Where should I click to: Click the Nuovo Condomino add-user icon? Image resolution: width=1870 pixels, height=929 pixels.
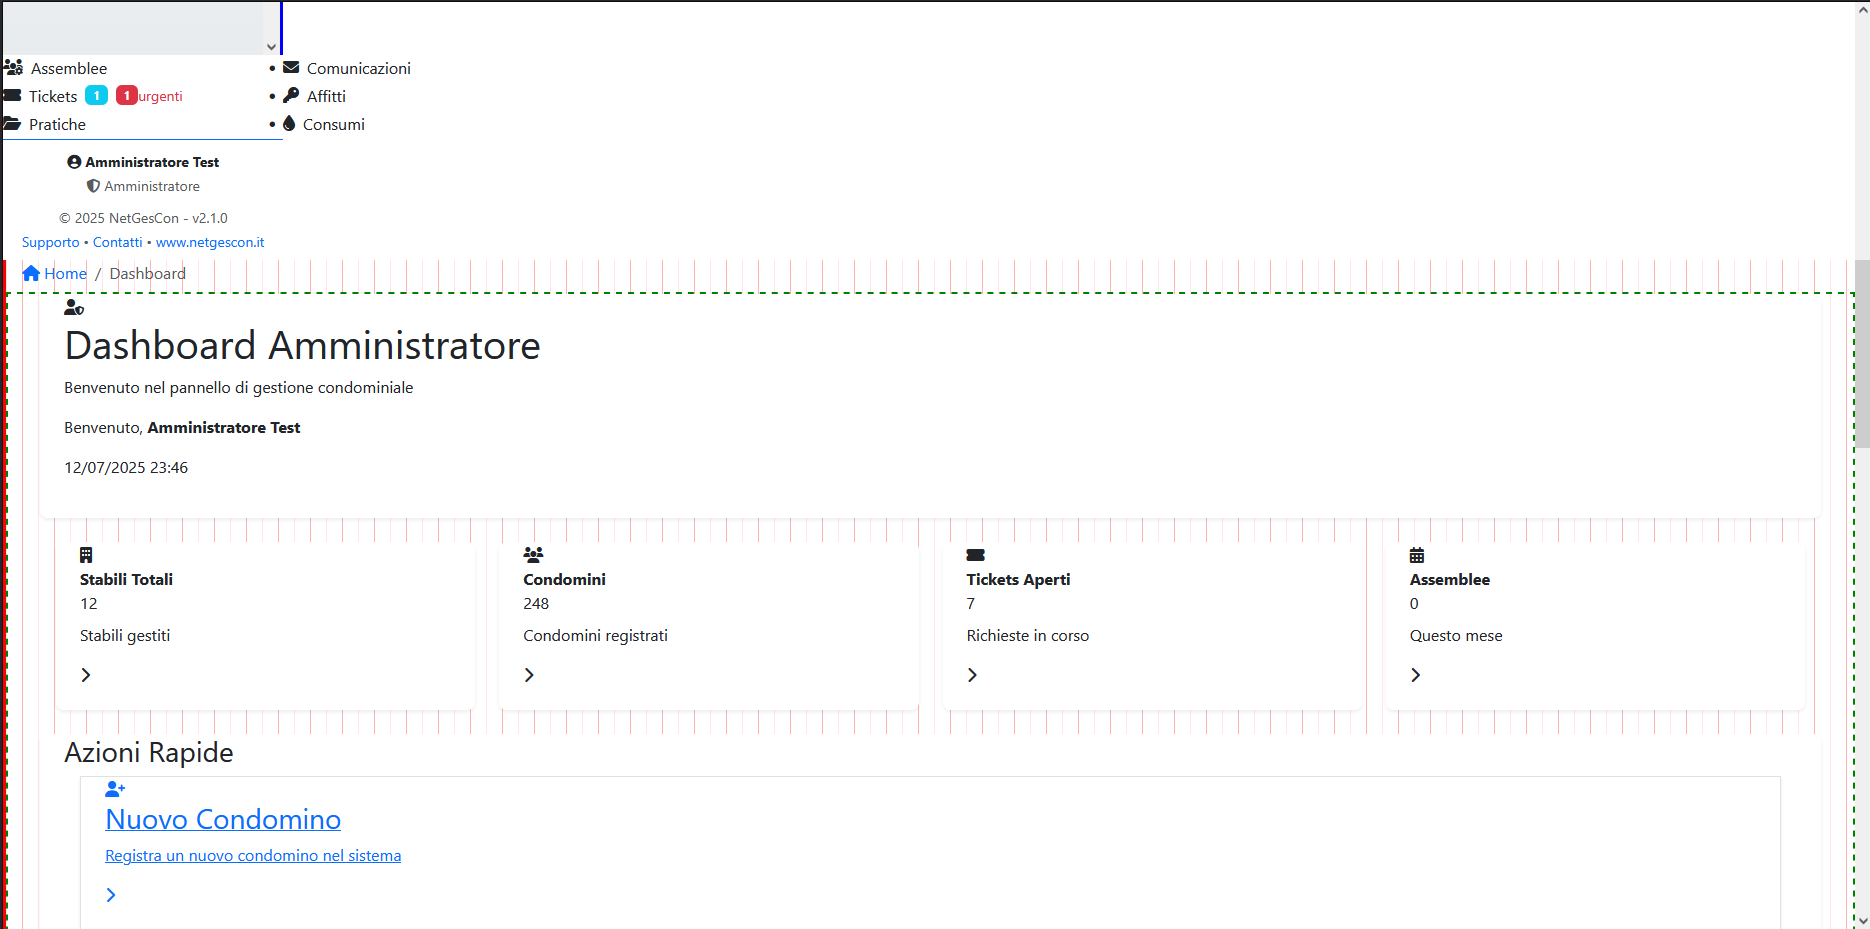click(x=115, y=789)
